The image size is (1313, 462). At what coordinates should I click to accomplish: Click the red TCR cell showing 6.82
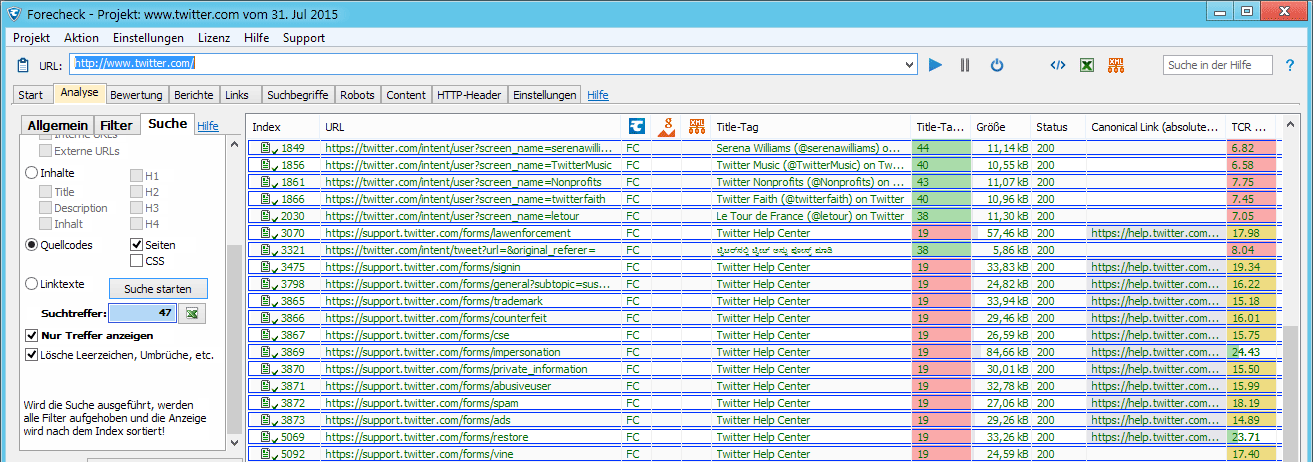coord(1253,147)
